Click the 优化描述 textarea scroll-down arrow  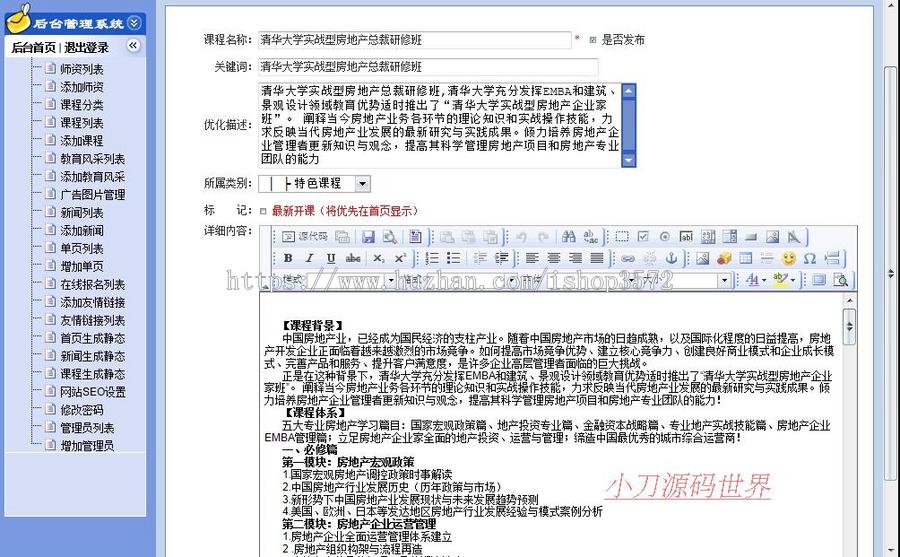[629, 160]
